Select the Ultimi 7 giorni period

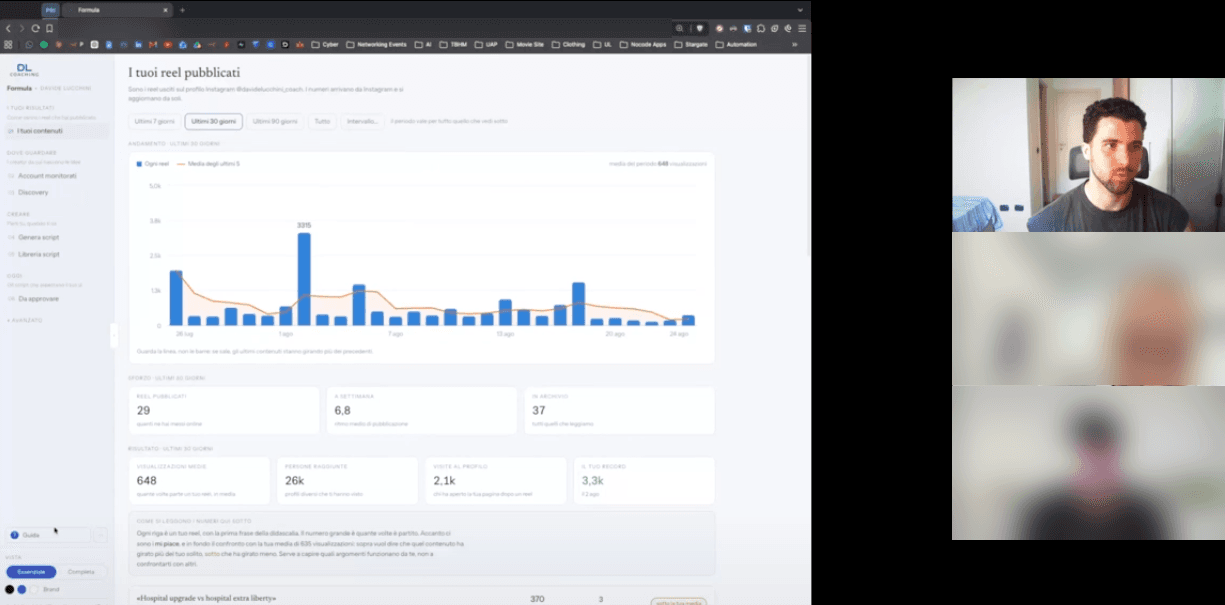154,121
